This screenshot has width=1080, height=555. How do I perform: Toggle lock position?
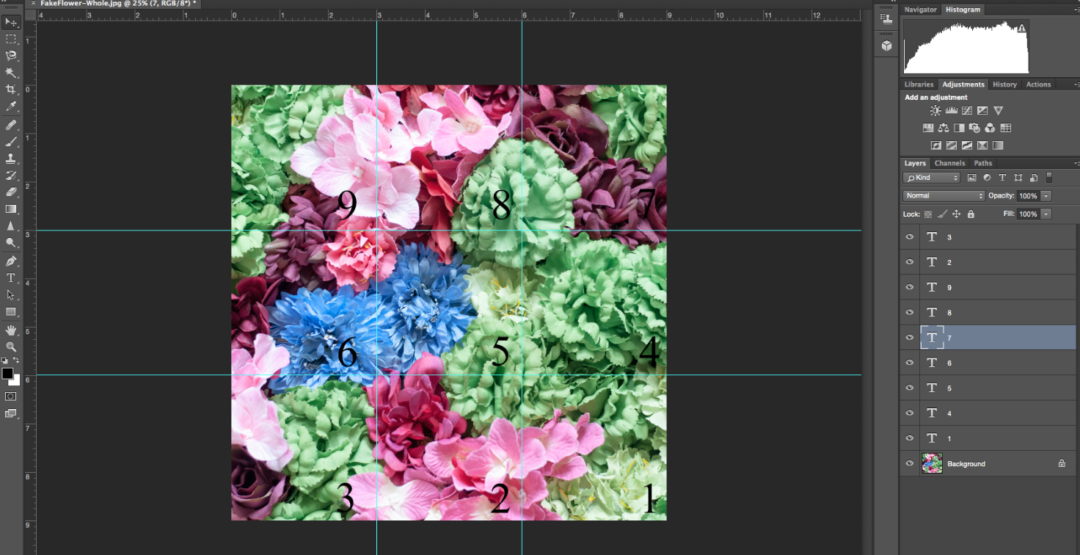click(956, 214)
